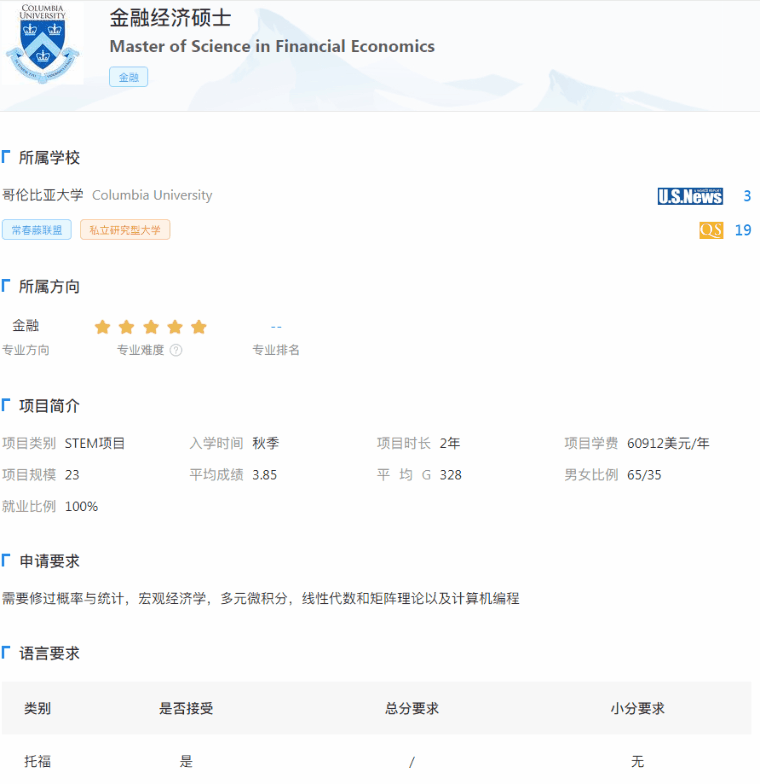
Task: Click the 常春藤联盟 tag
Action: click(37, 230)
